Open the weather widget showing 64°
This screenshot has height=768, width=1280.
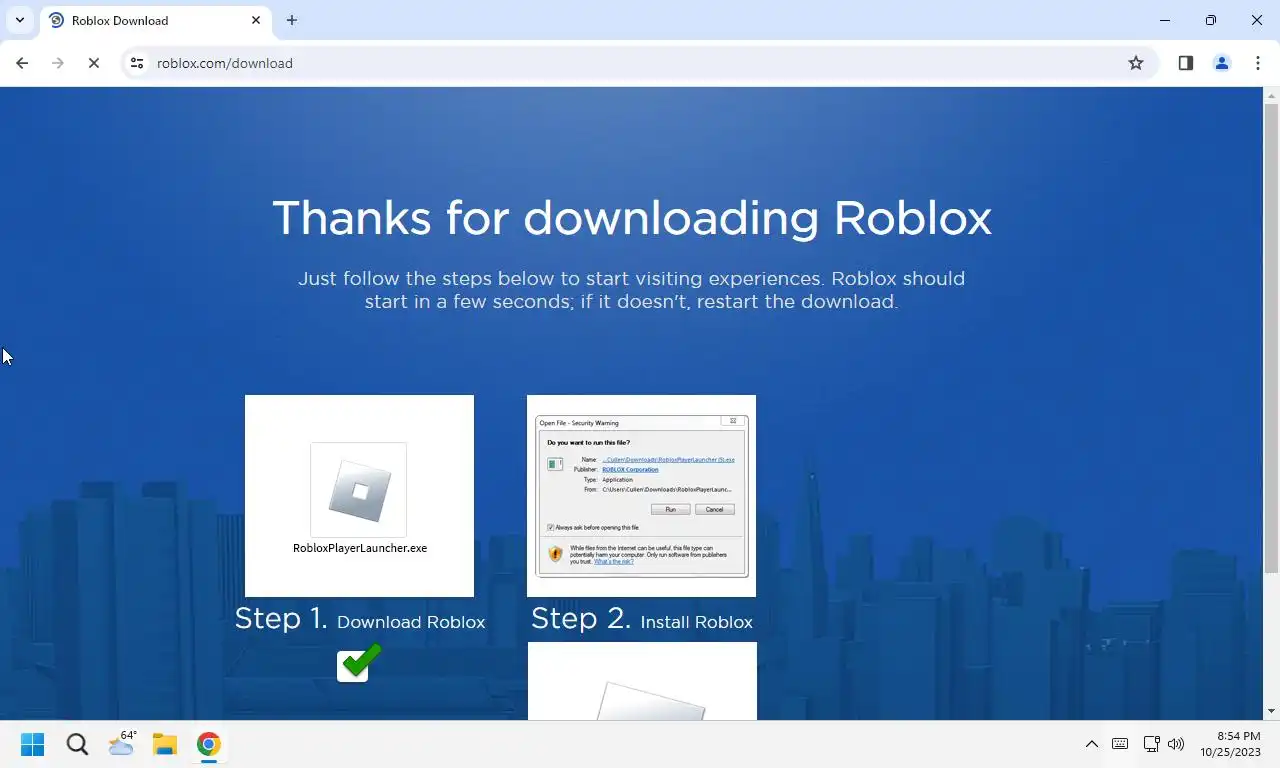point(122,744)
